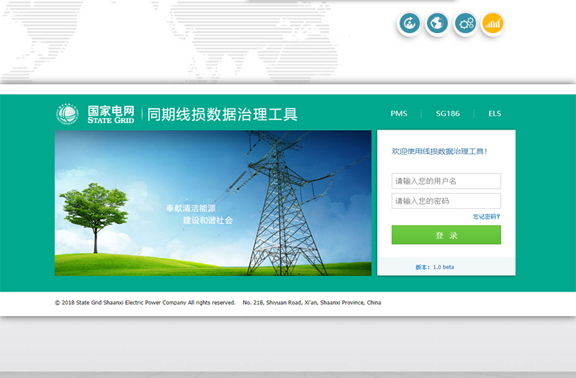
Task: Click the welcome message 欢迎使用线损数据治理工具
Action: point(439,151)
